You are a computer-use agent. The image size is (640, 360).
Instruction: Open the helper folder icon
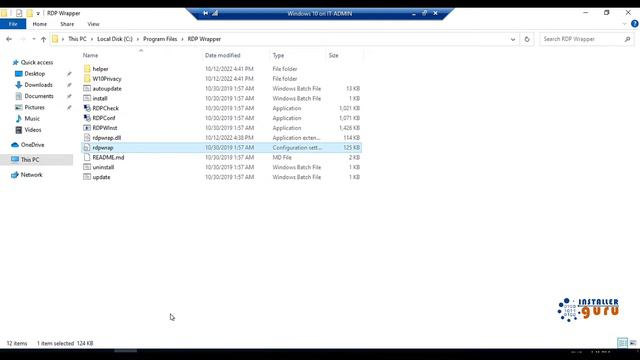point(87,69)
